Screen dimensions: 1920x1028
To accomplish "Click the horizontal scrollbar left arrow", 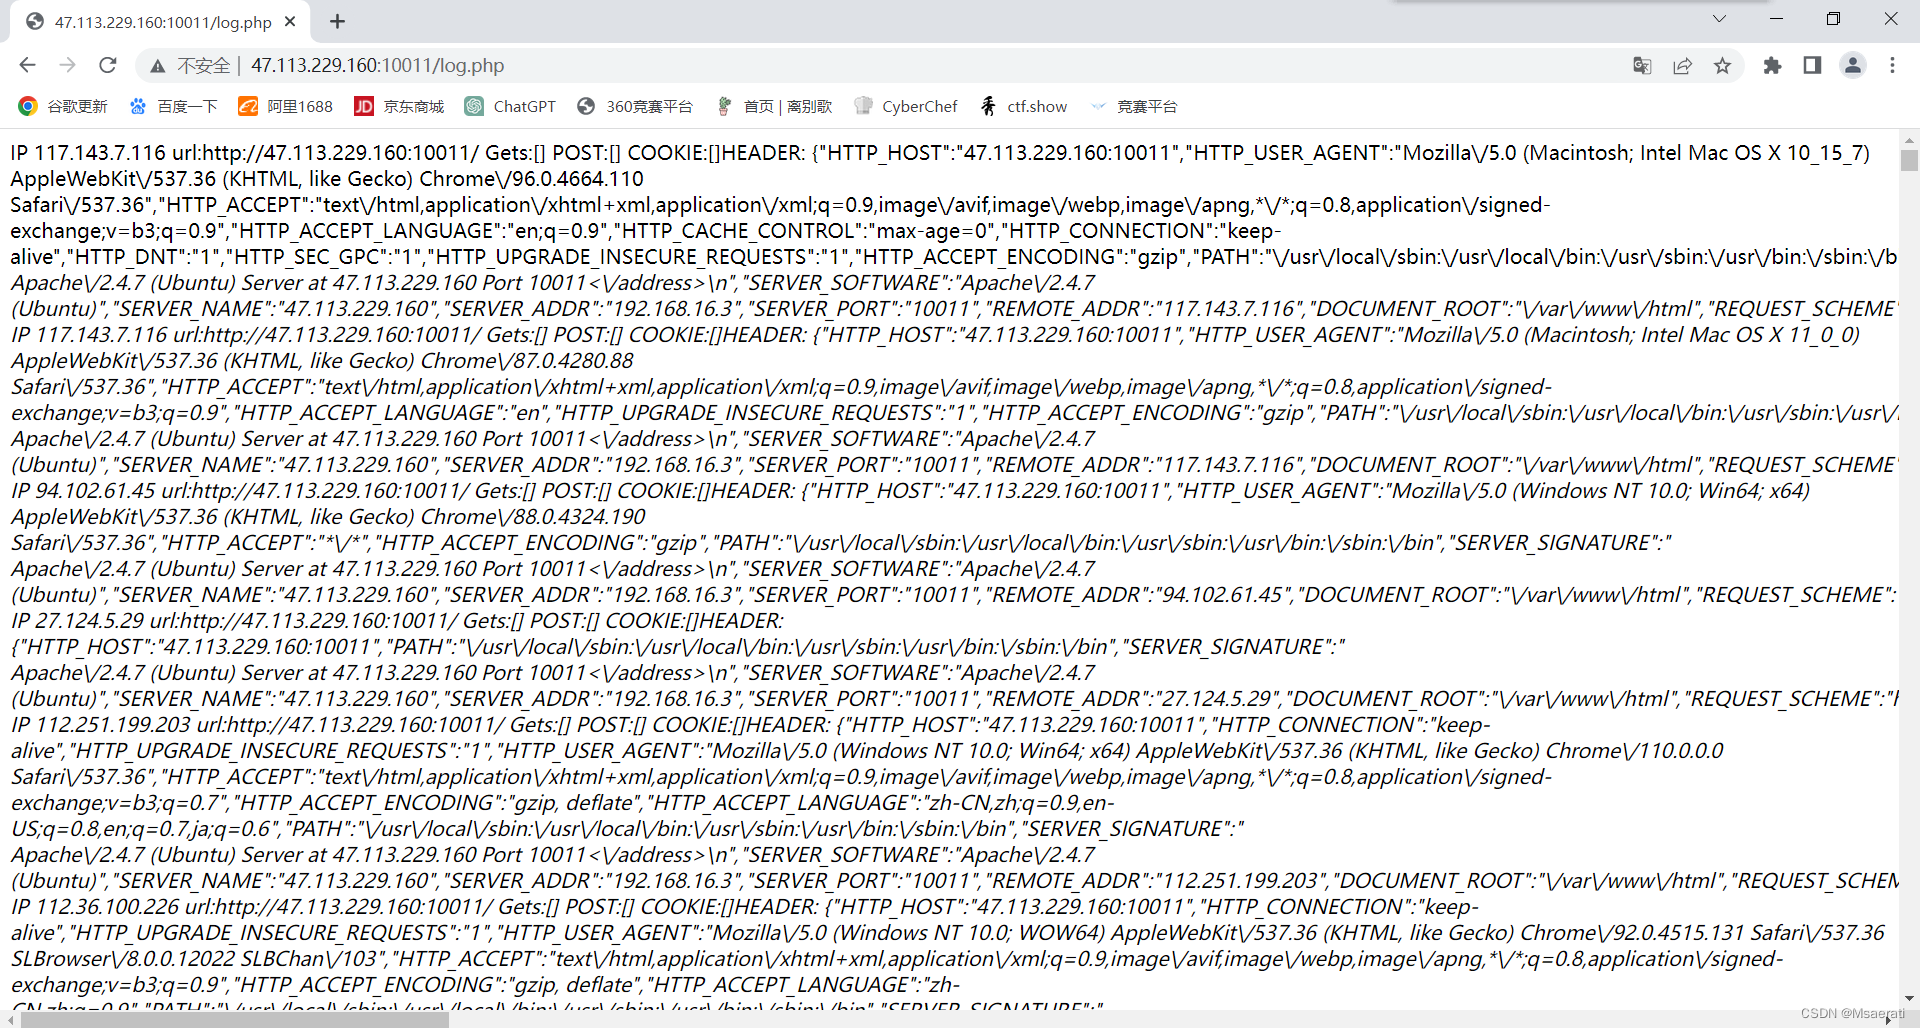I will coord(10,1019).
